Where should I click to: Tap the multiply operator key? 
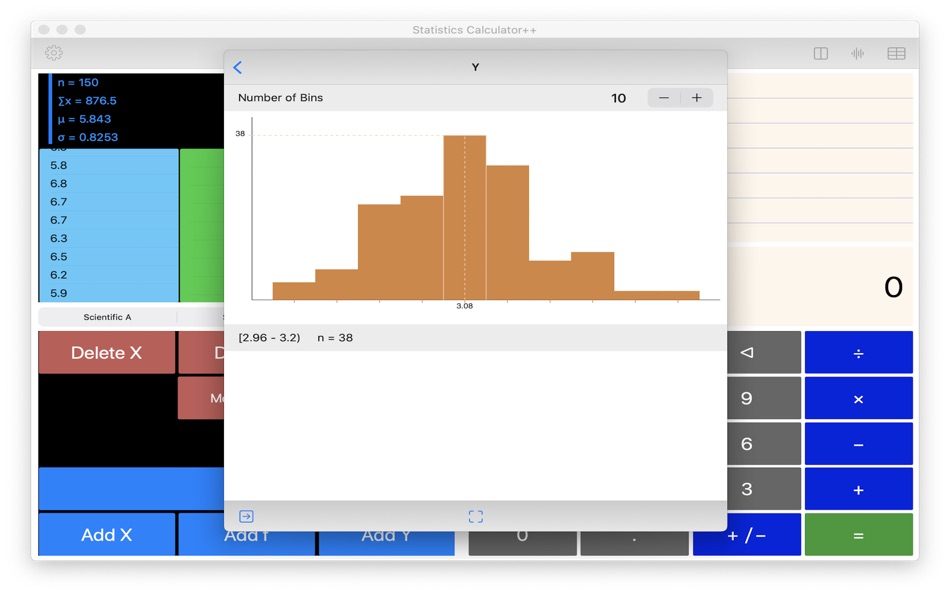[859, 399]
